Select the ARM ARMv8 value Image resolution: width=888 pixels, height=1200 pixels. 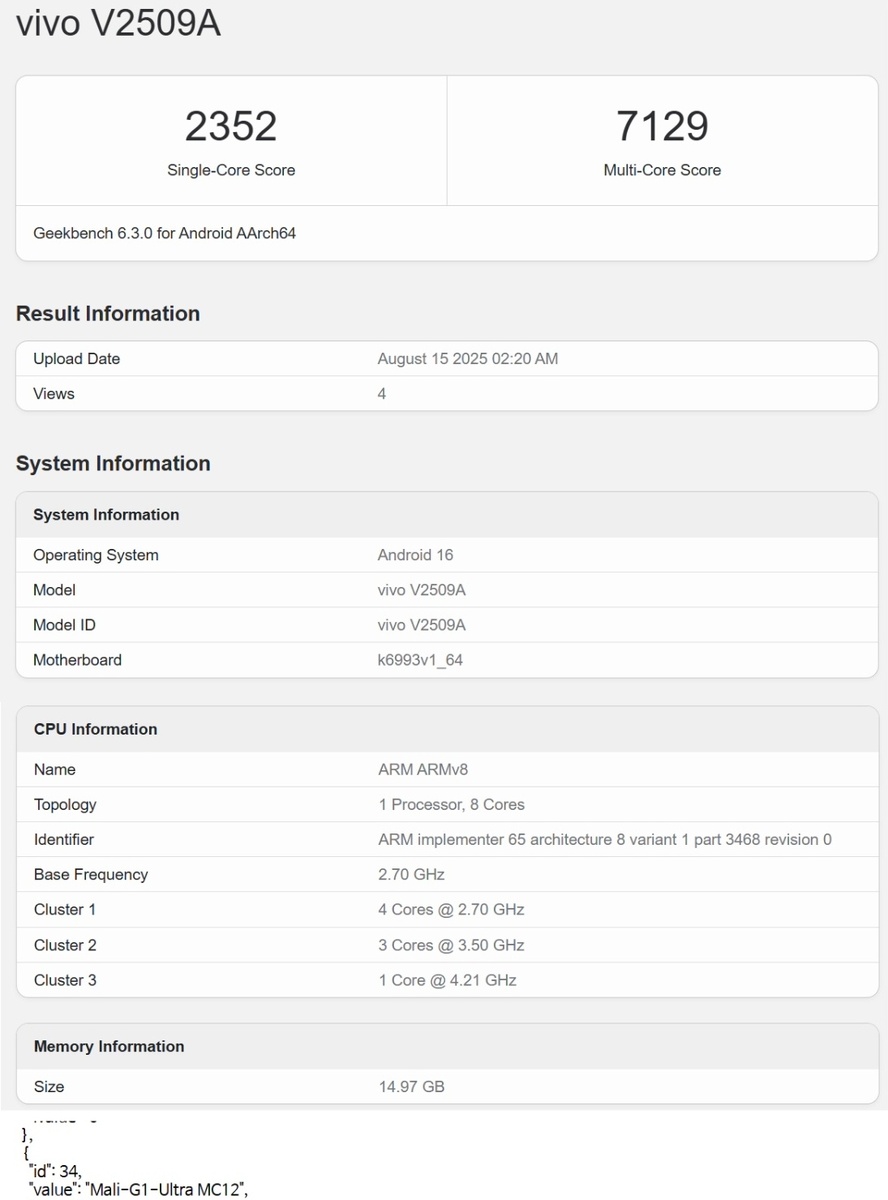point(423,770)
